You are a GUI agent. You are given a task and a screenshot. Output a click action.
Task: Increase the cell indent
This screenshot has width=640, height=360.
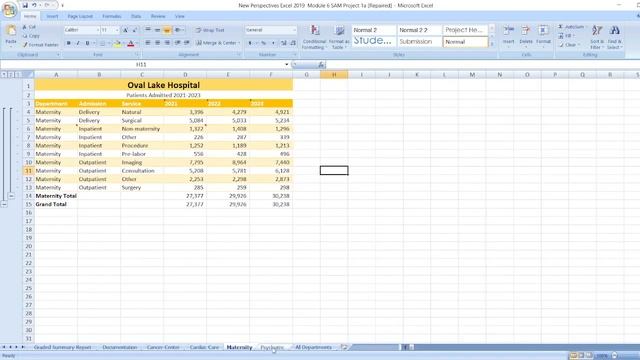(187, 43)
